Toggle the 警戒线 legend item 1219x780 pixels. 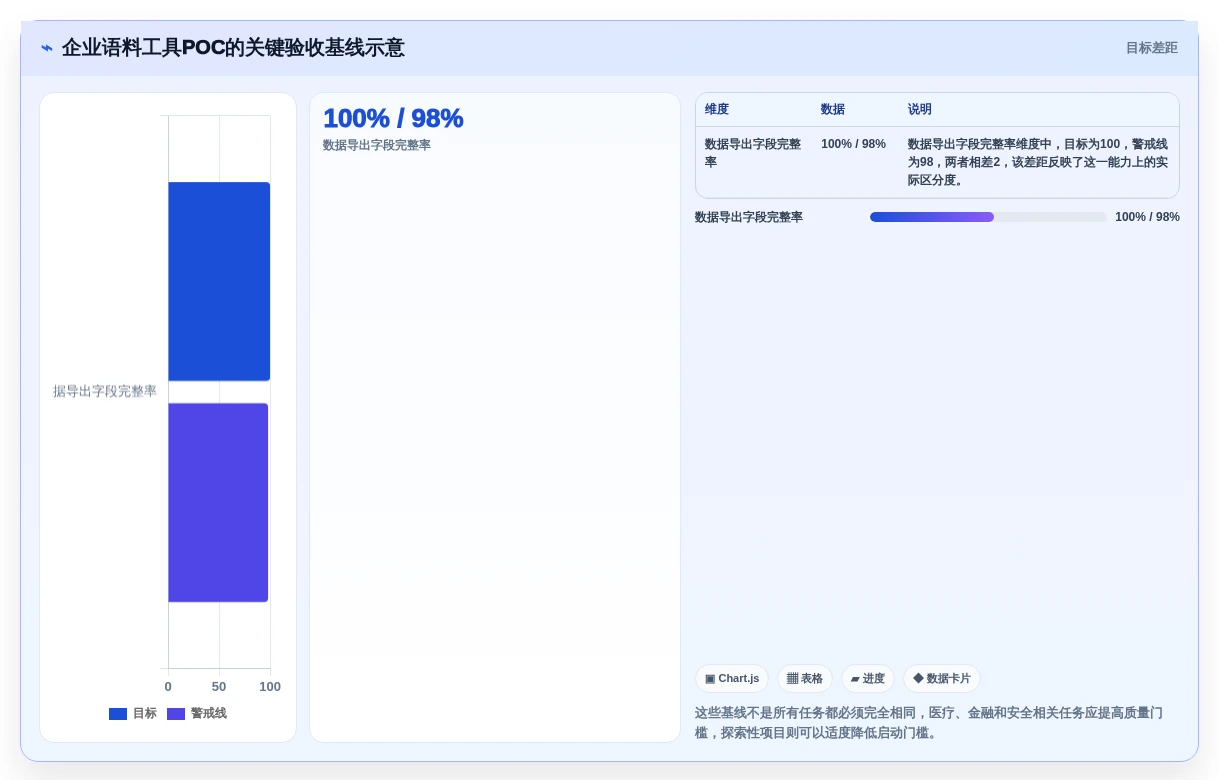(197, 713)
